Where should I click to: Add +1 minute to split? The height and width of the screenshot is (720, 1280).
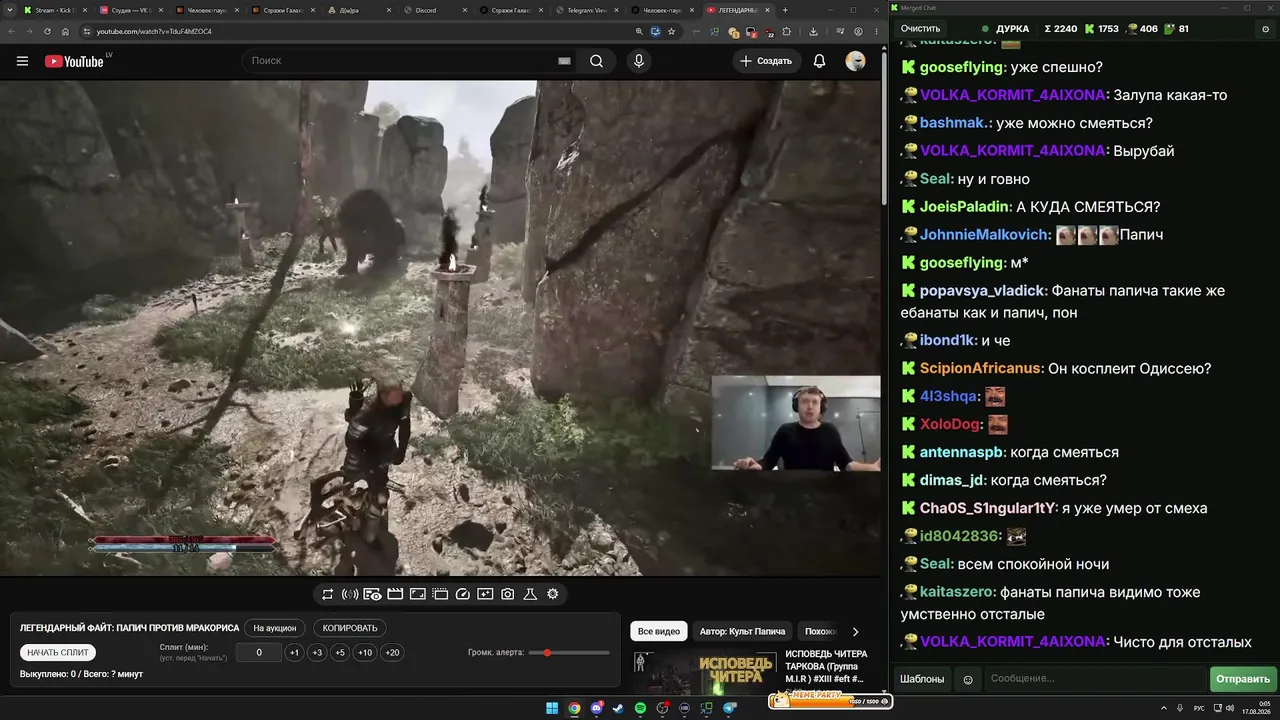pyautogui.click(x=294, y=653)
